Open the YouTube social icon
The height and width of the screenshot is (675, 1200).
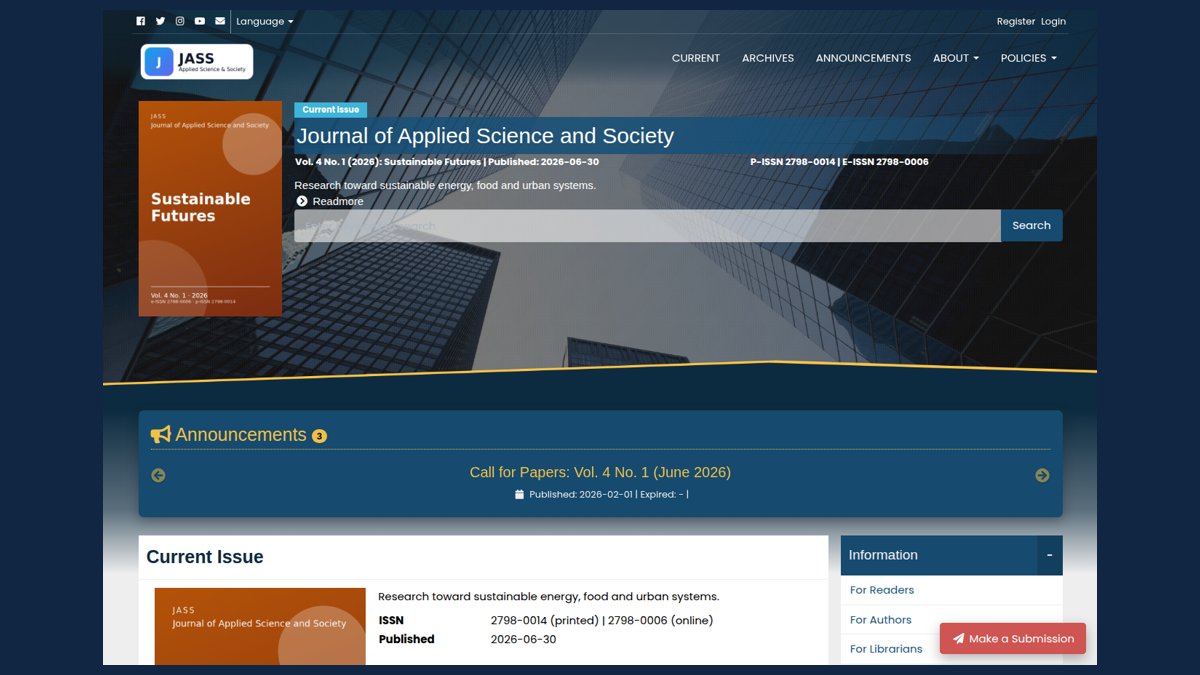[200, 21]
